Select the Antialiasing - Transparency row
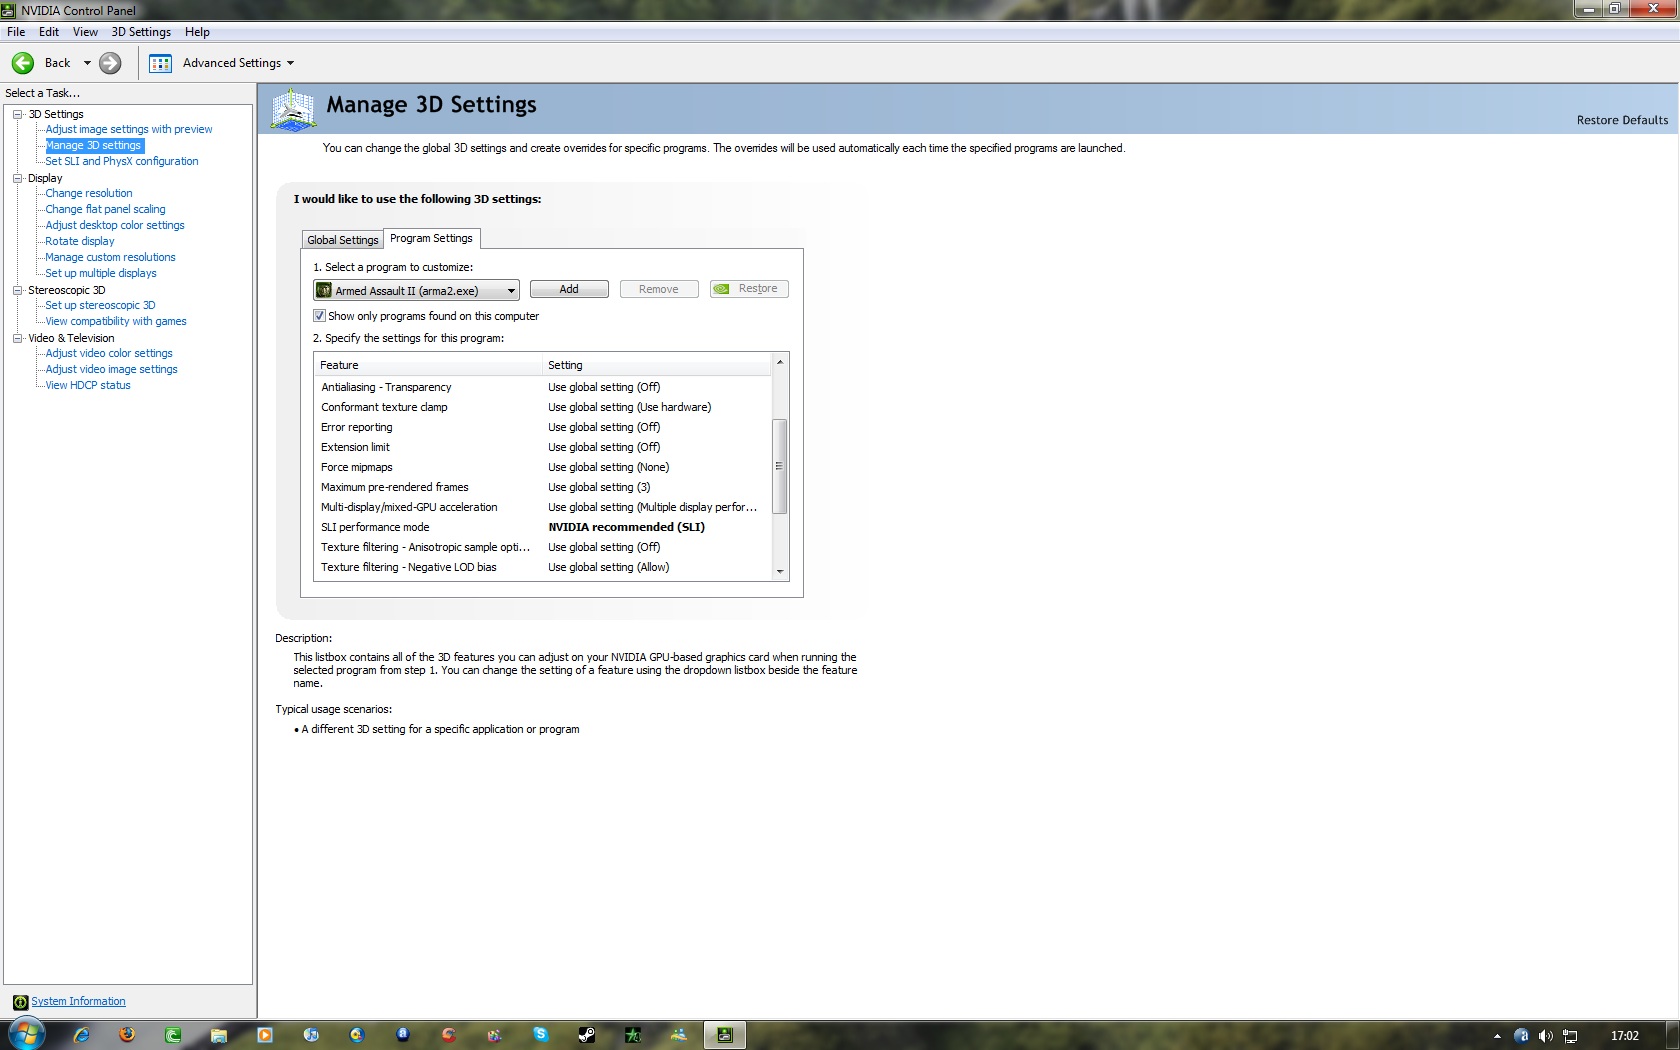 point(543,387)
